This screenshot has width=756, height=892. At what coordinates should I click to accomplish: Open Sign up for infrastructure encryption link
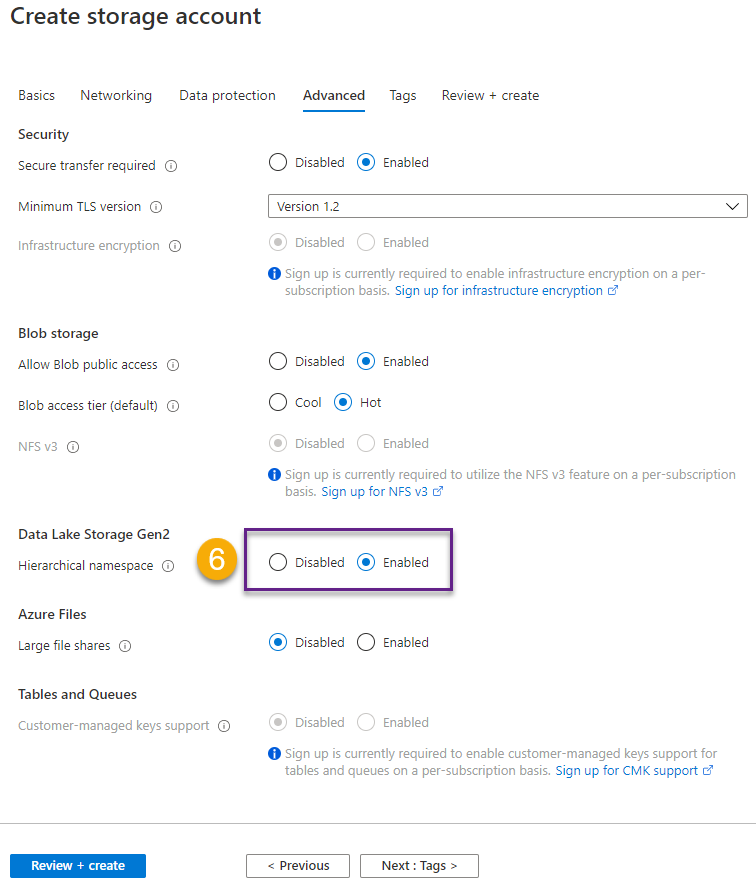point(499,290)
